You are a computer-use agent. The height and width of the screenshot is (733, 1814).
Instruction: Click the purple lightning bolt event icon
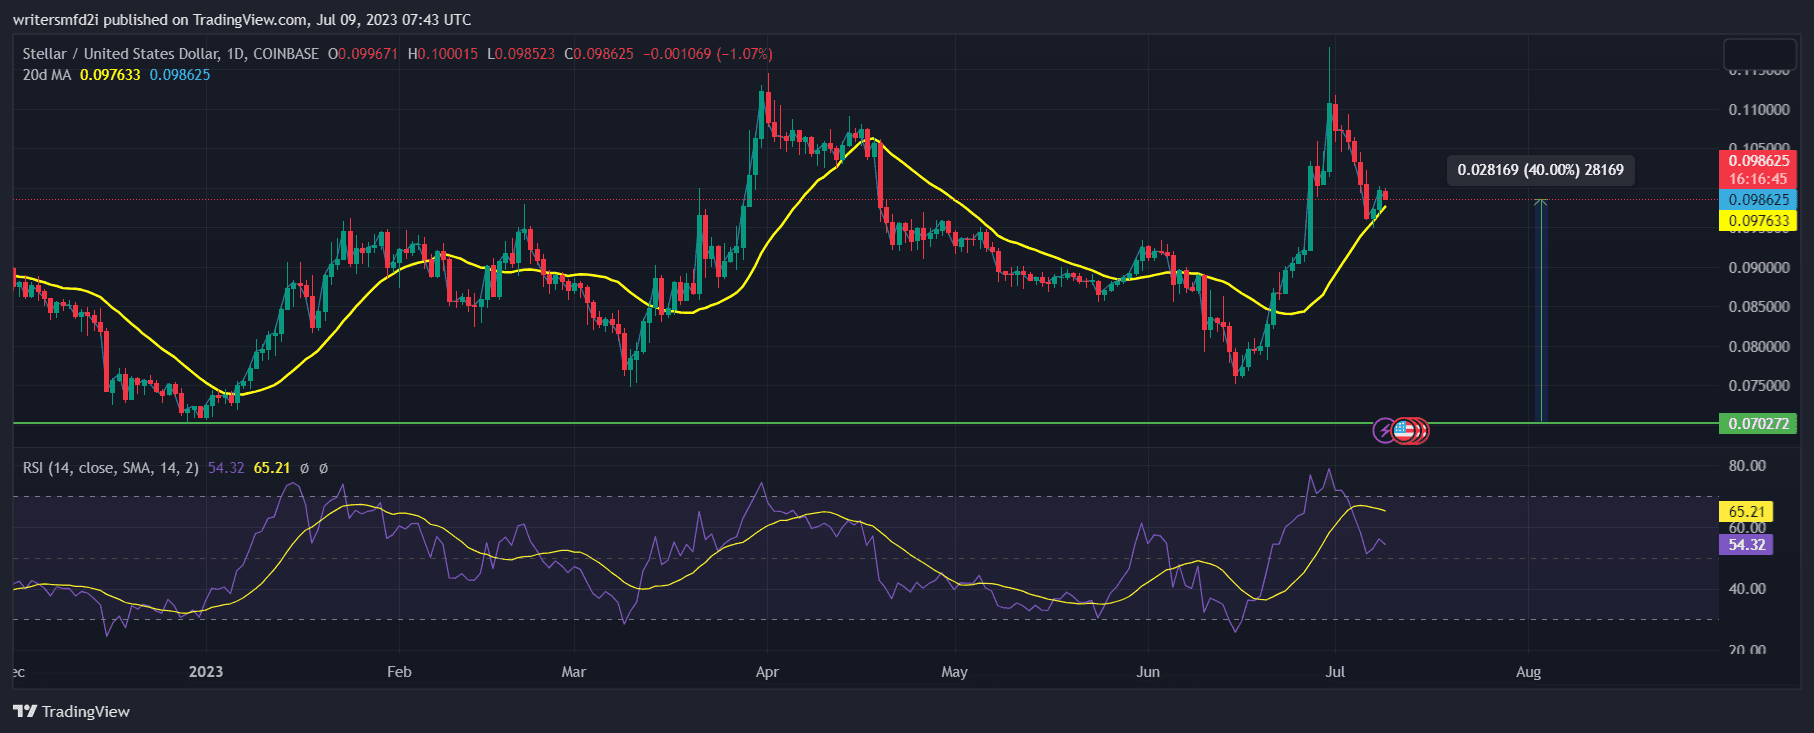tap(1385, 431)
